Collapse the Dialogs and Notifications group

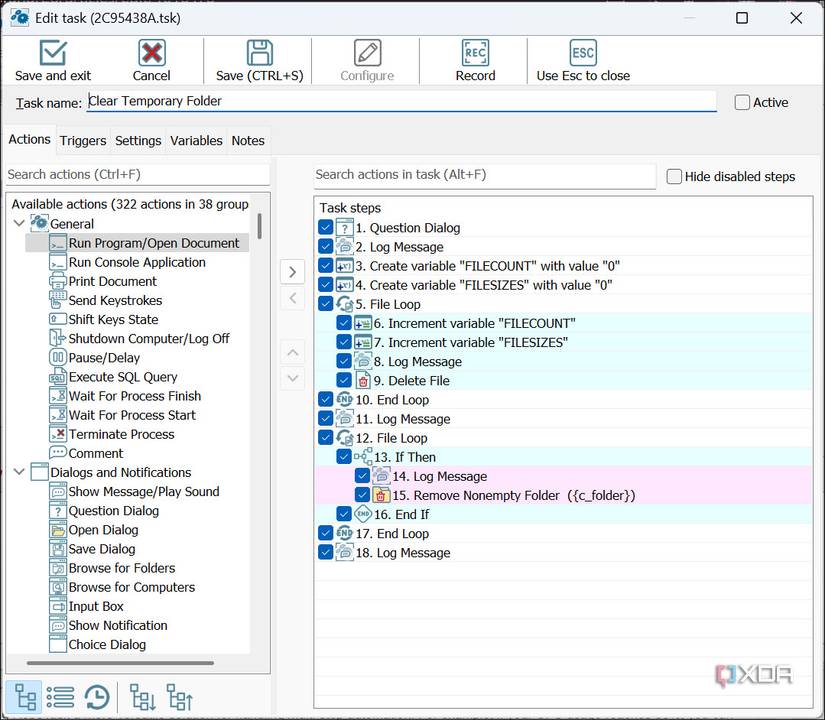[20, 472]
